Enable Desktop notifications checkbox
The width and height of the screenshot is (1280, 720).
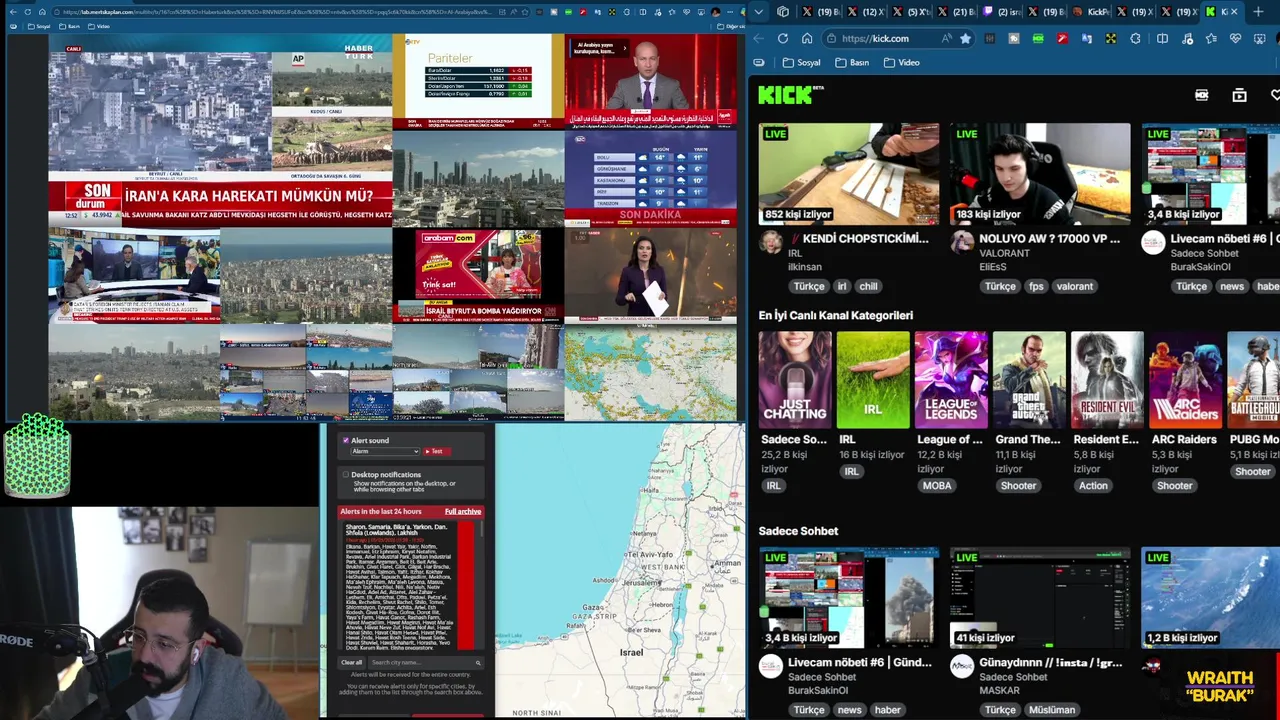346,475
